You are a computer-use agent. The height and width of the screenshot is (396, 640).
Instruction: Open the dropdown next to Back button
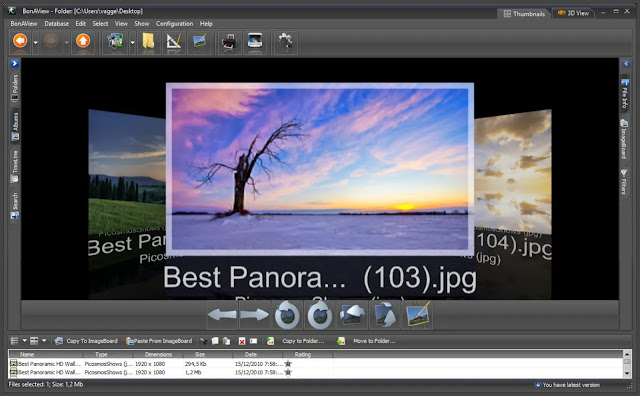[x=36, y=42]
